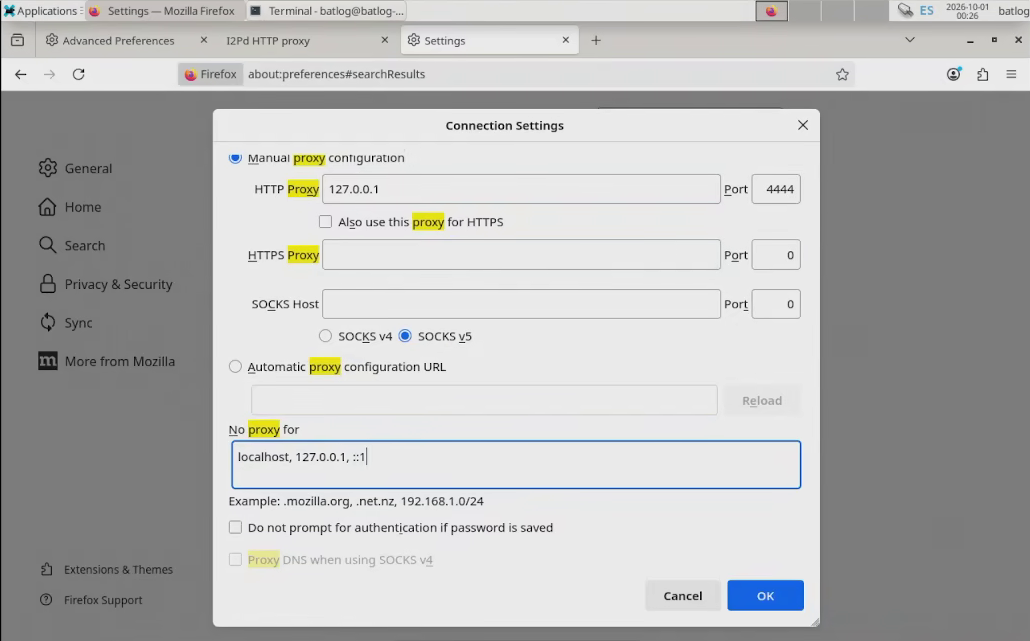Click the SOCKS Host port field
Image resolution: width=1030 pixels, height=641 pixels.
tap(776, 304)
